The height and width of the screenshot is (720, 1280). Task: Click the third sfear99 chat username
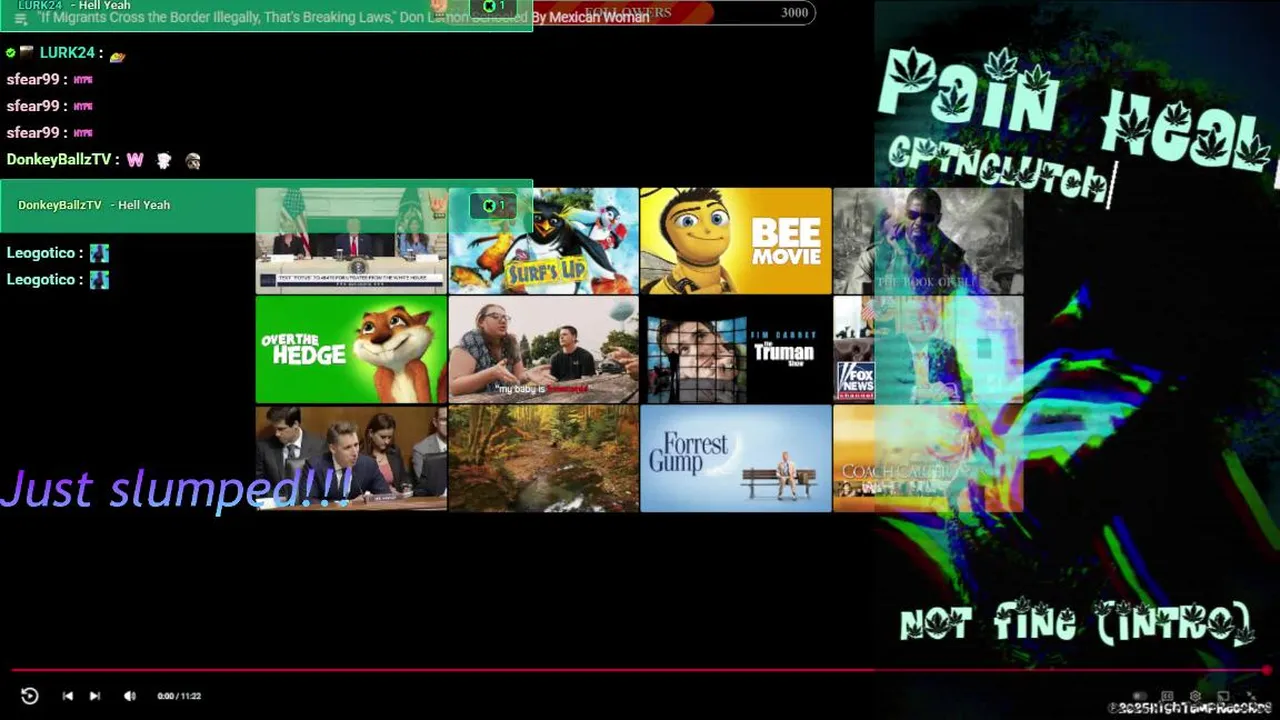coord(32,133)
